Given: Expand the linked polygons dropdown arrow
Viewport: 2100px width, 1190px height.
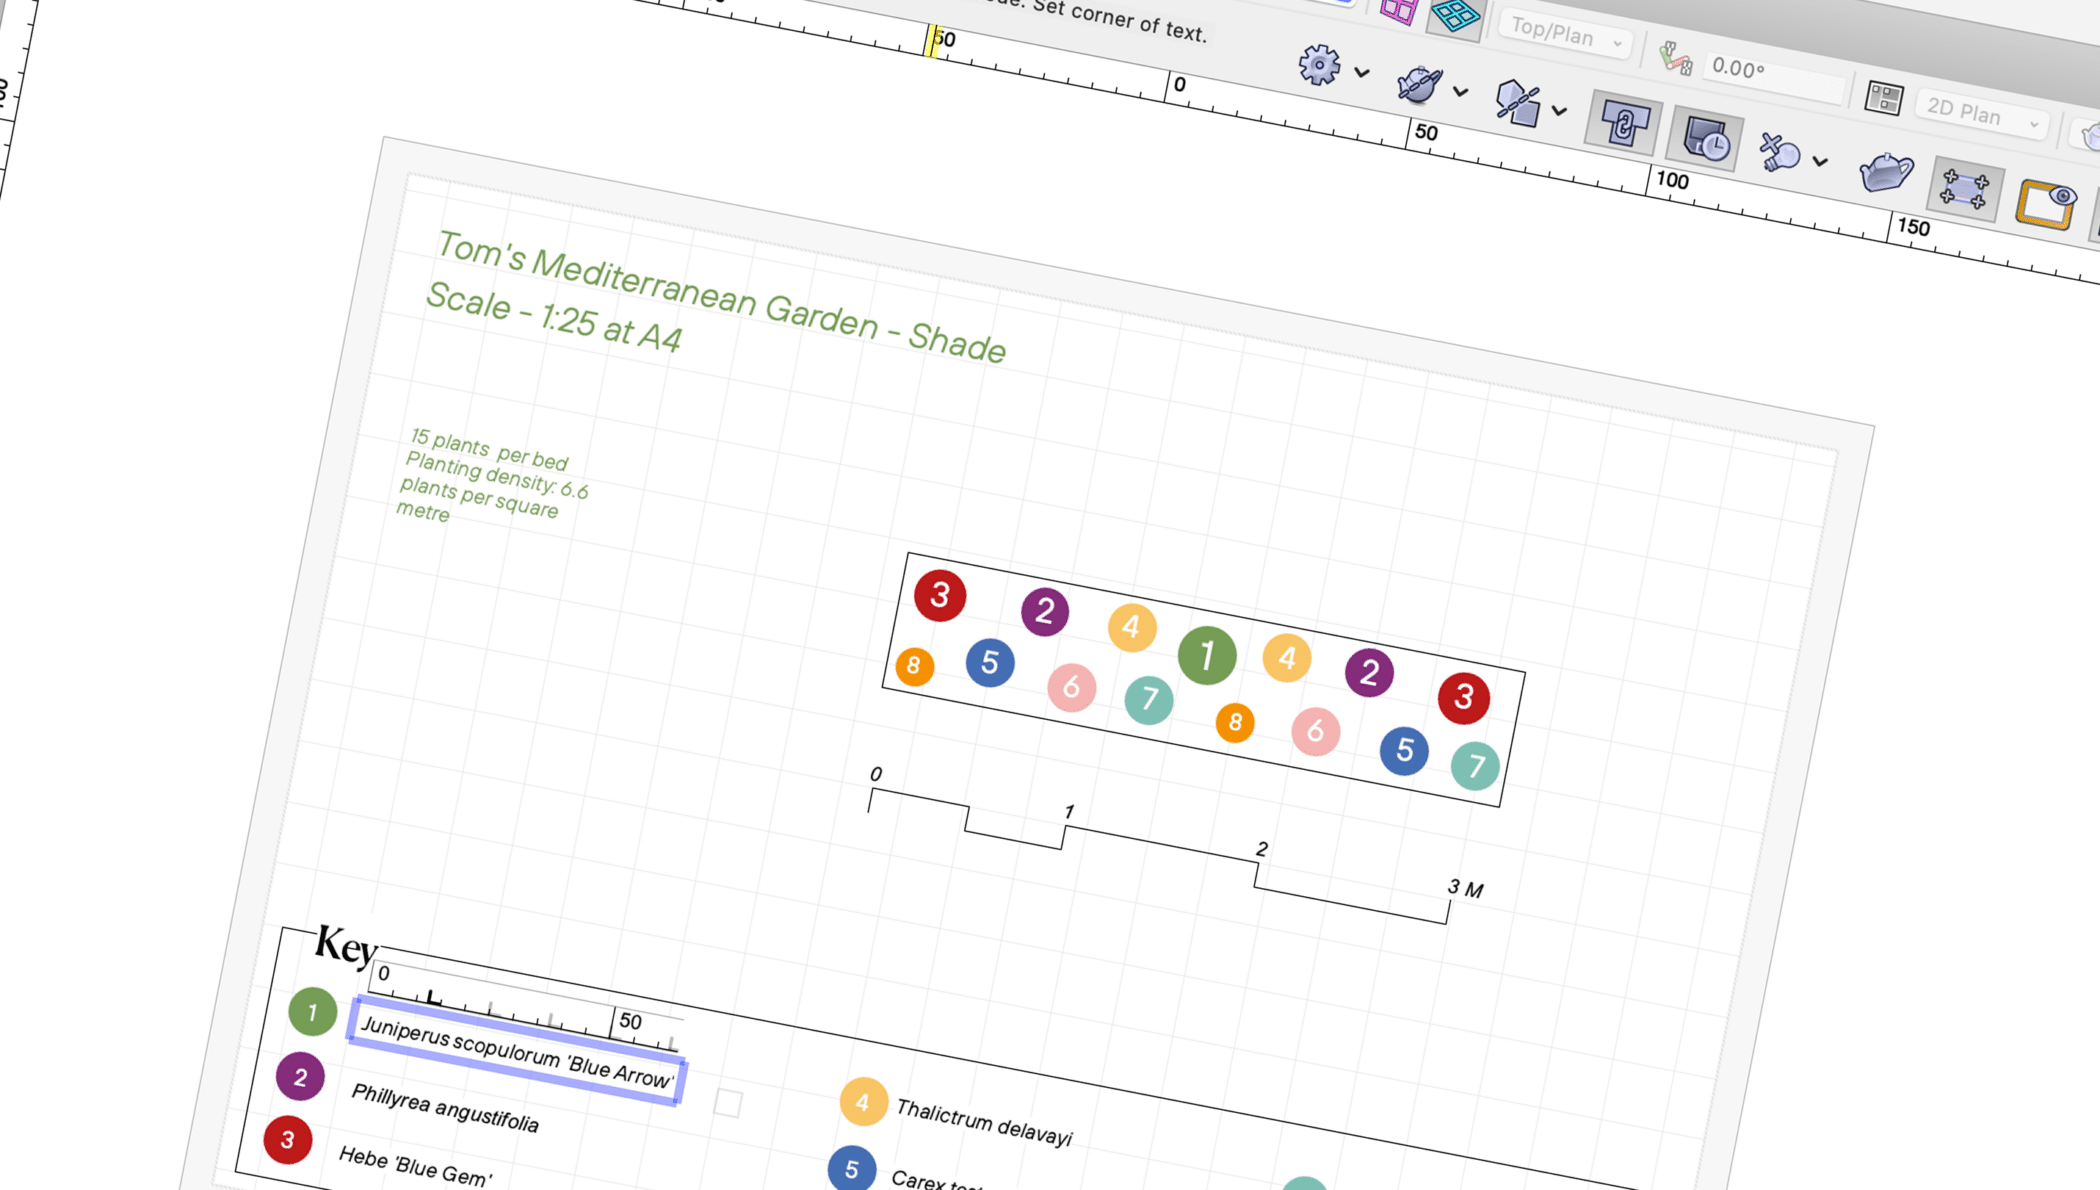Looking at the screenshot, I should [1560, 111].
